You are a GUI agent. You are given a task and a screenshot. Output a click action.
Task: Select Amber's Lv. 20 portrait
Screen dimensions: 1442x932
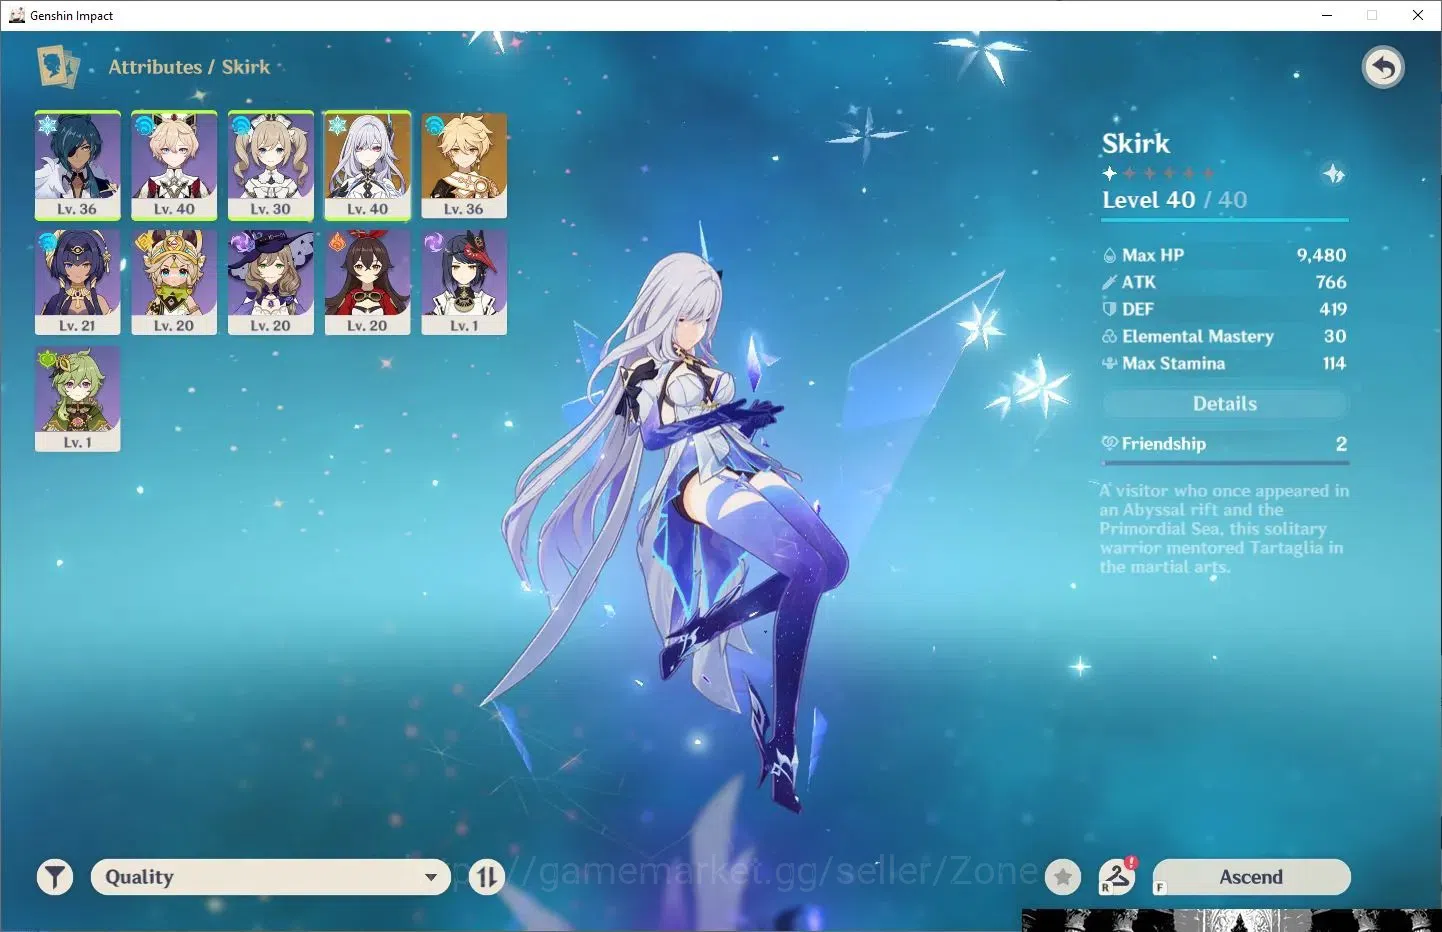[367, 282]
